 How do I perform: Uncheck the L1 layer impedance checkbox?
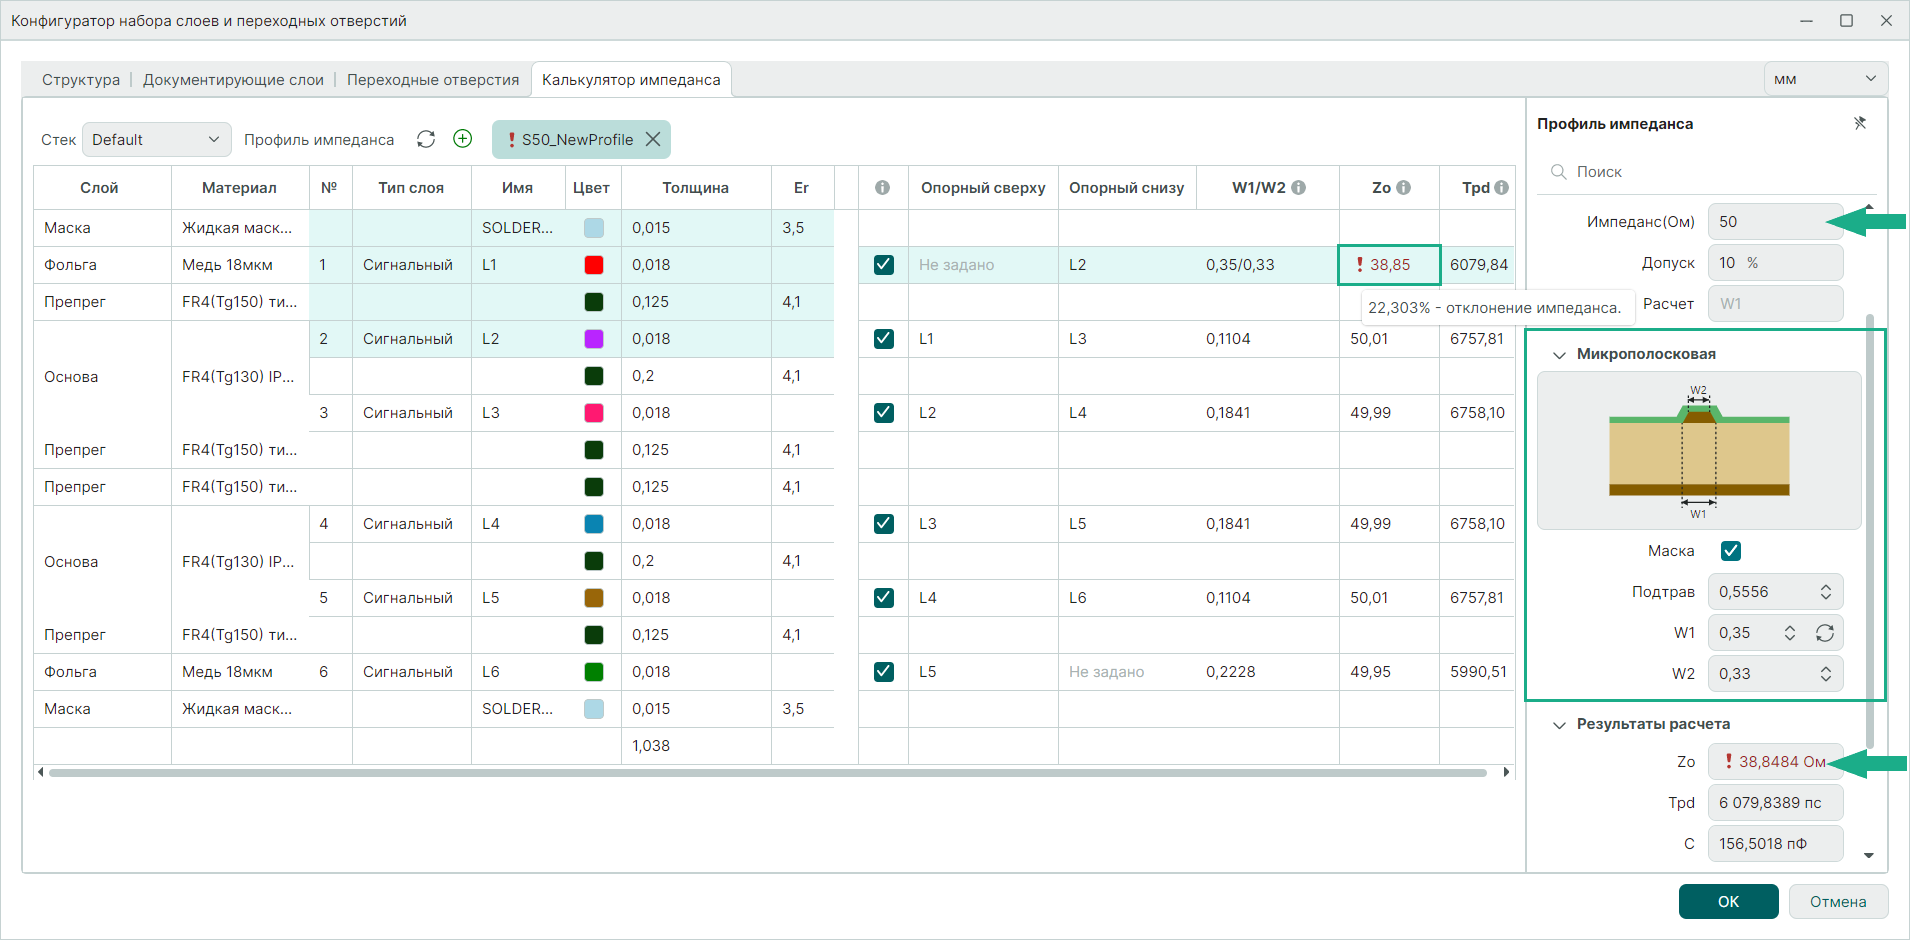(x=883, y=265)
